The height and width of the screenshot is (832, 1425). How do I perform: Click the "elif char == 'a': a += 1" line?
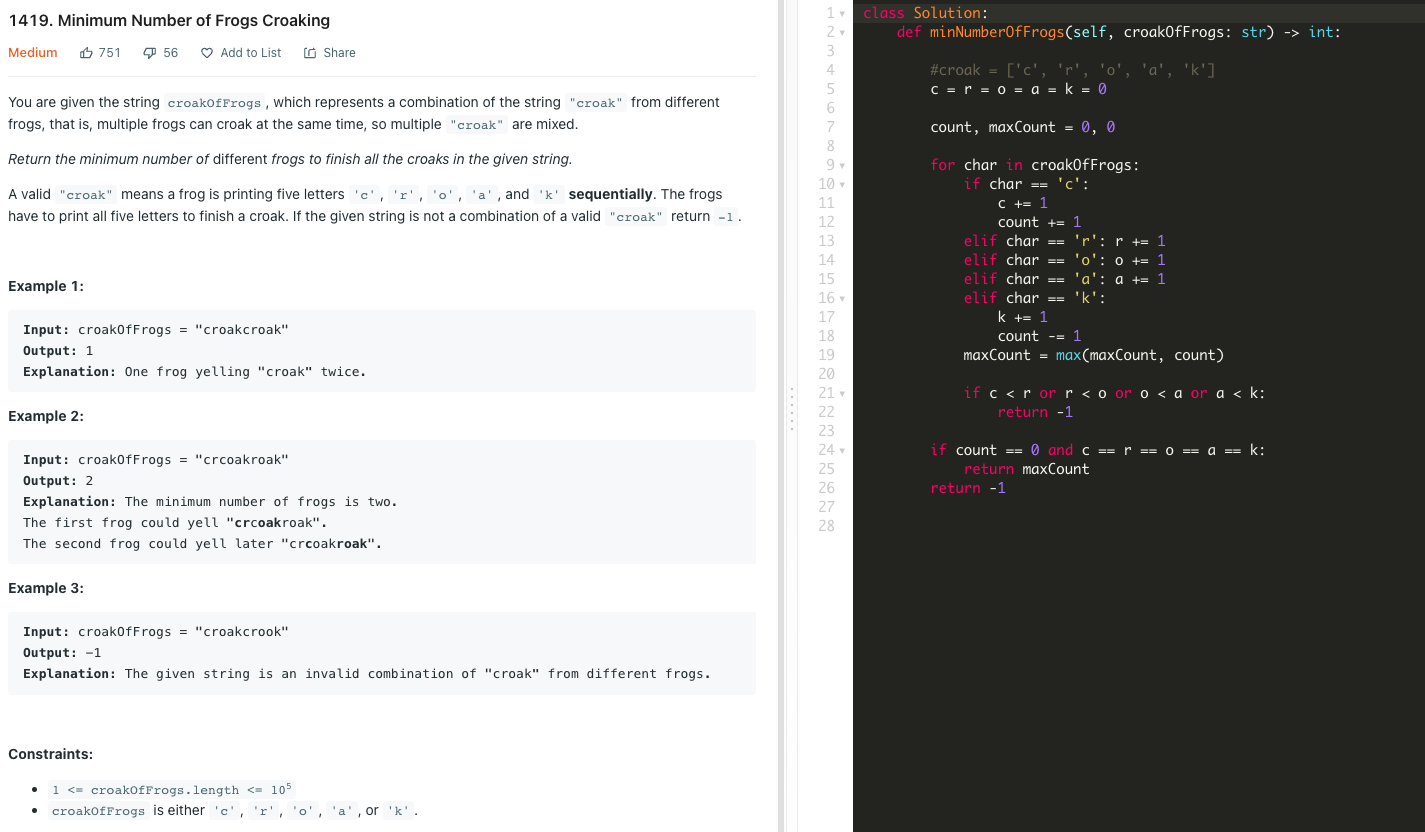(1065, 279)
